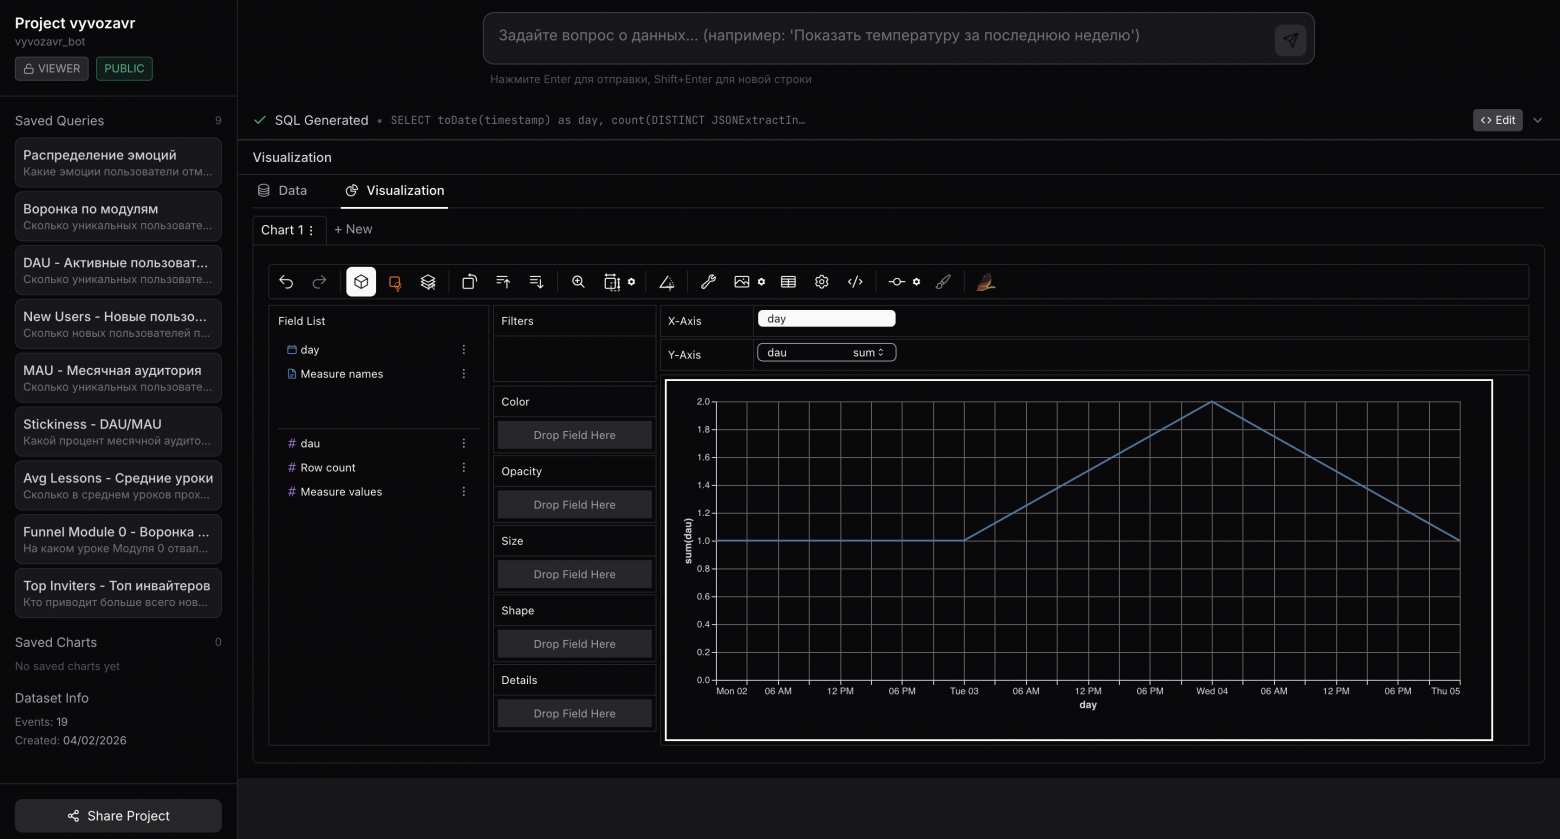
Task: Expand the SQL Generated section chevron
Action: click(x=1538, y=120)
